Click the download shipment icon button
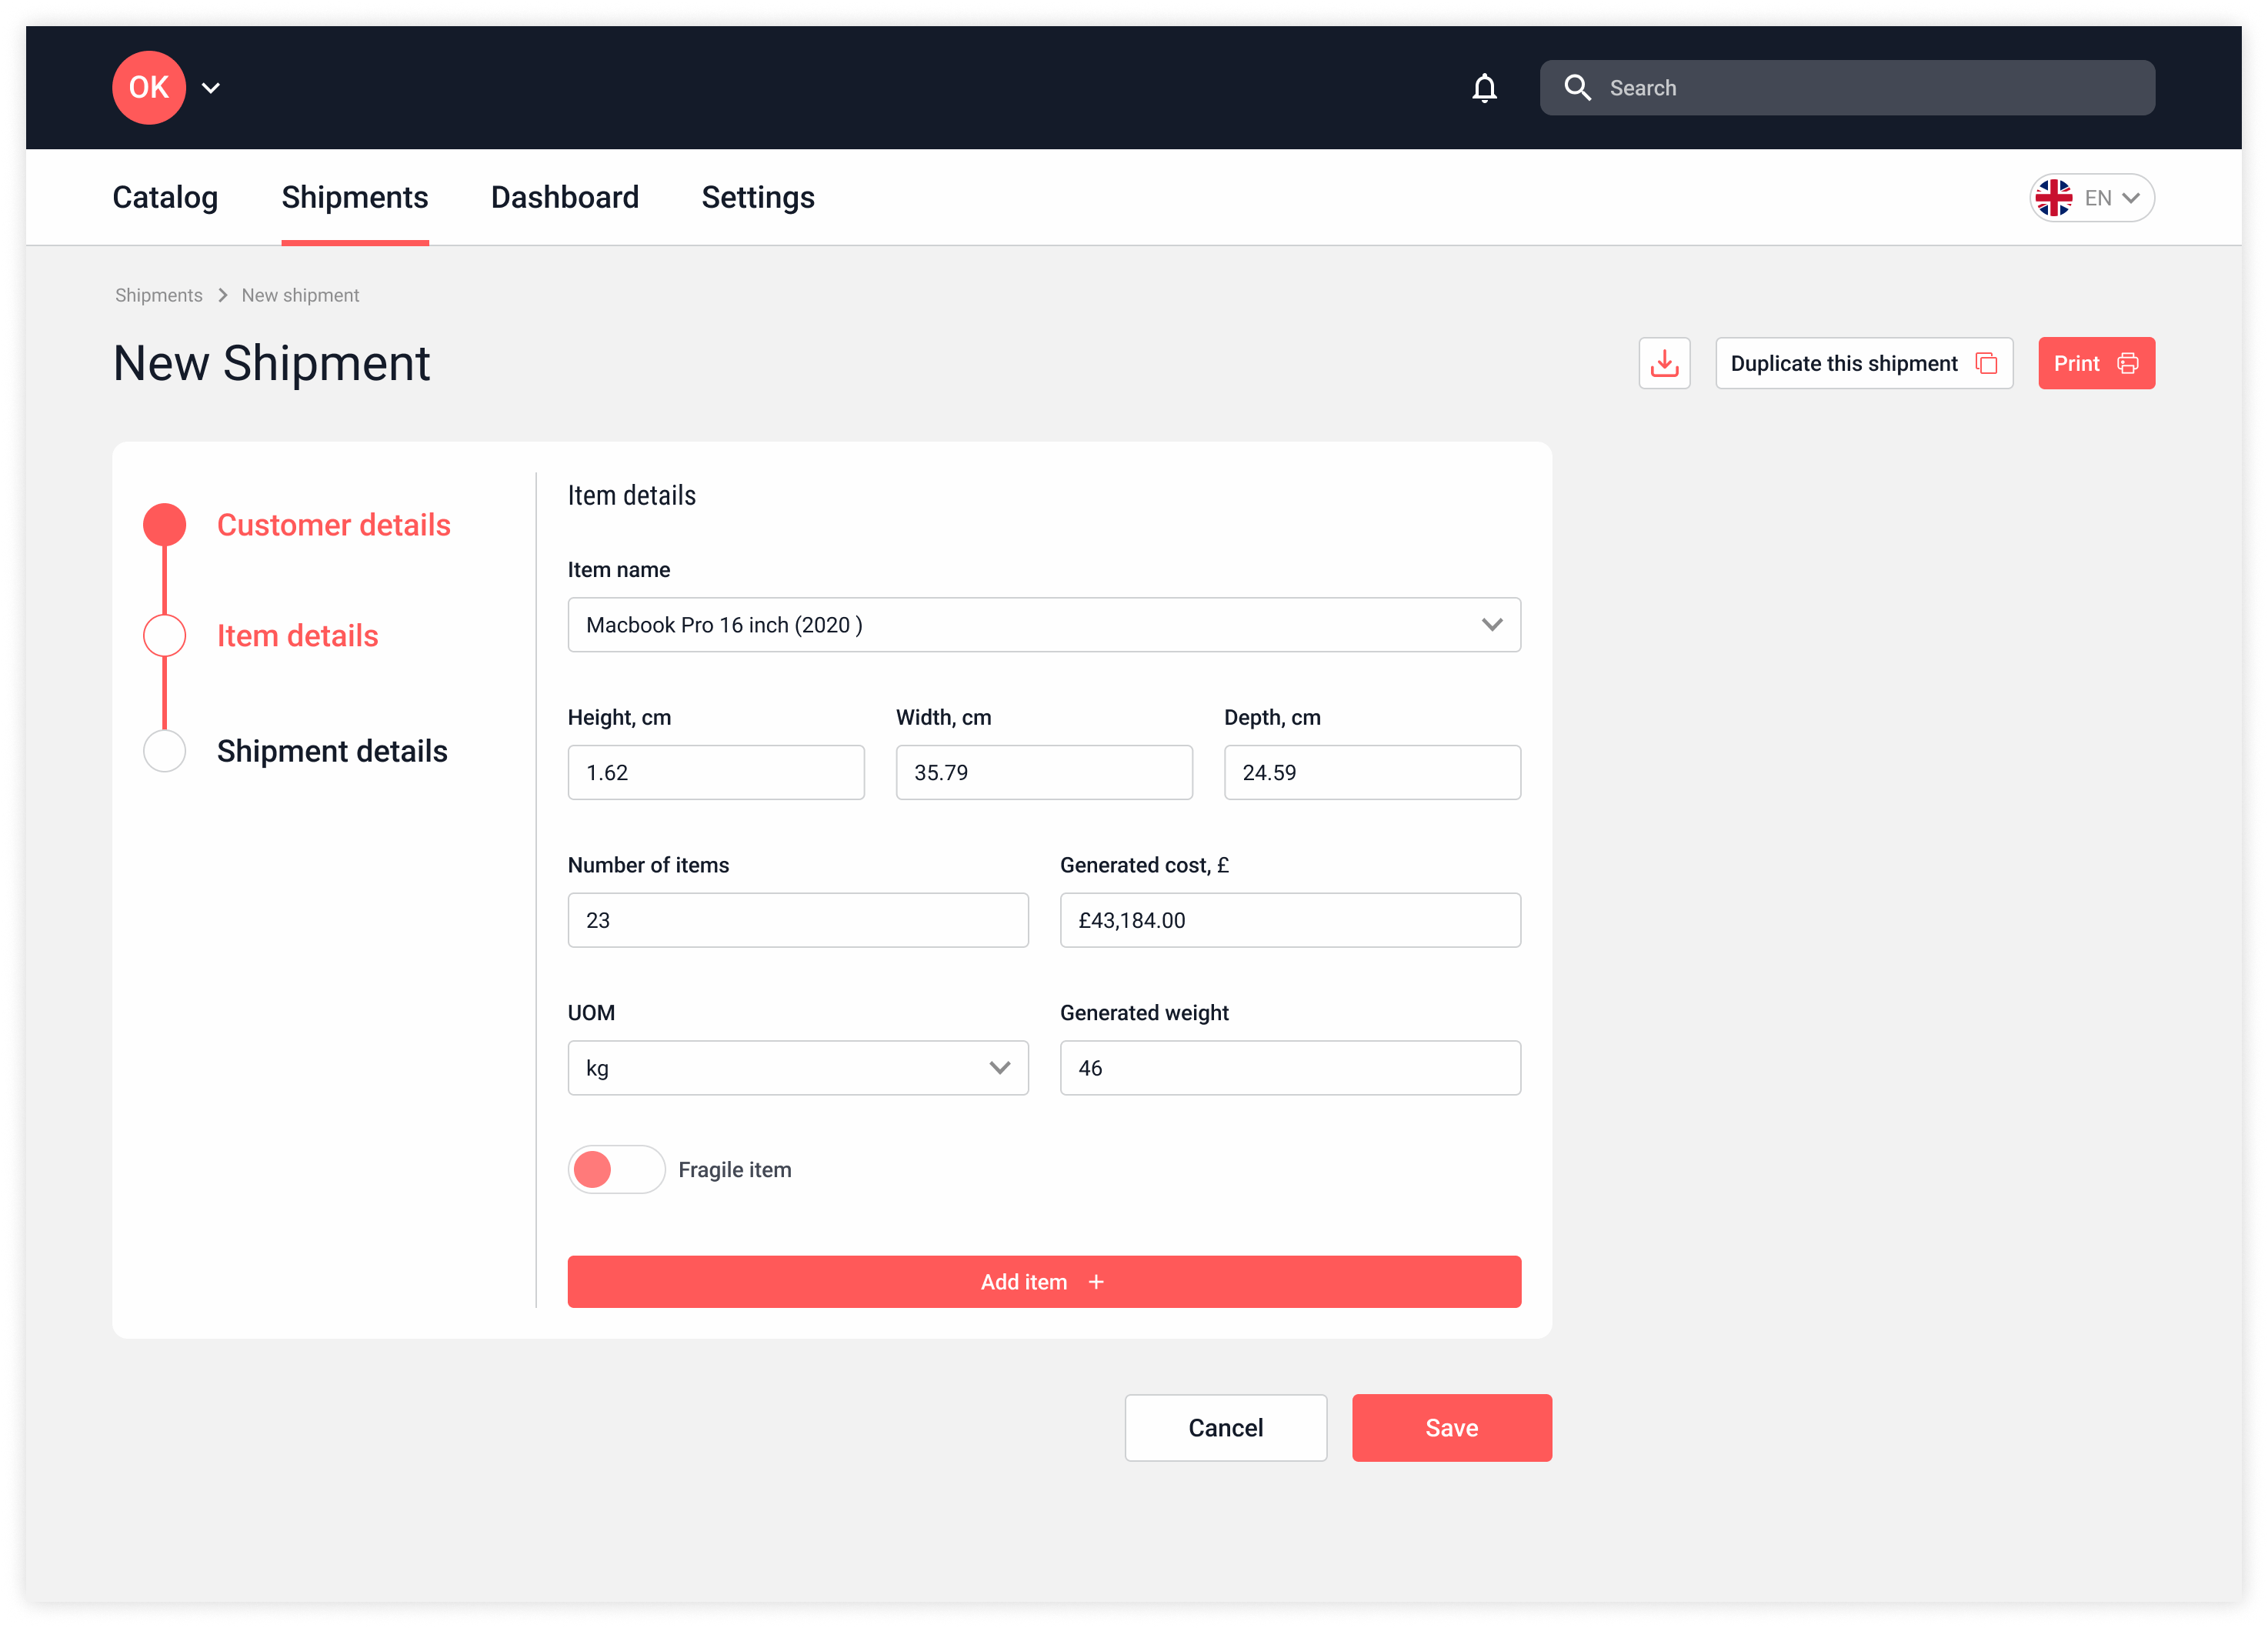 1664,363
